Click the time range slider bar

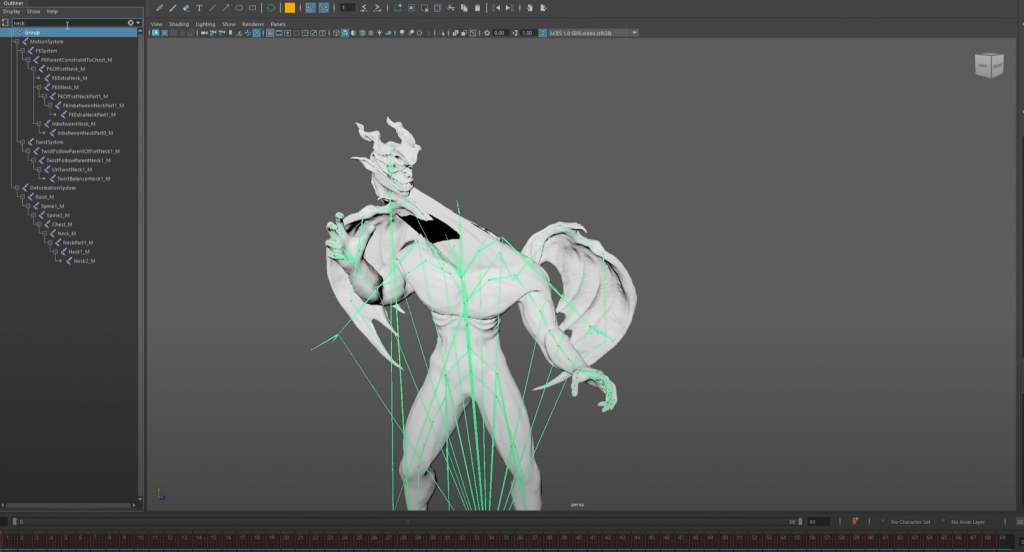point(408,521)
